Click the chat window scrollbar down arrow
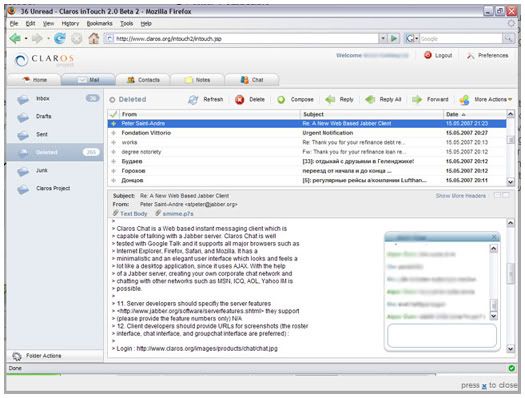The width and height of the screenshot is (525, 398). pyautogui.click(x=494, y=316)
